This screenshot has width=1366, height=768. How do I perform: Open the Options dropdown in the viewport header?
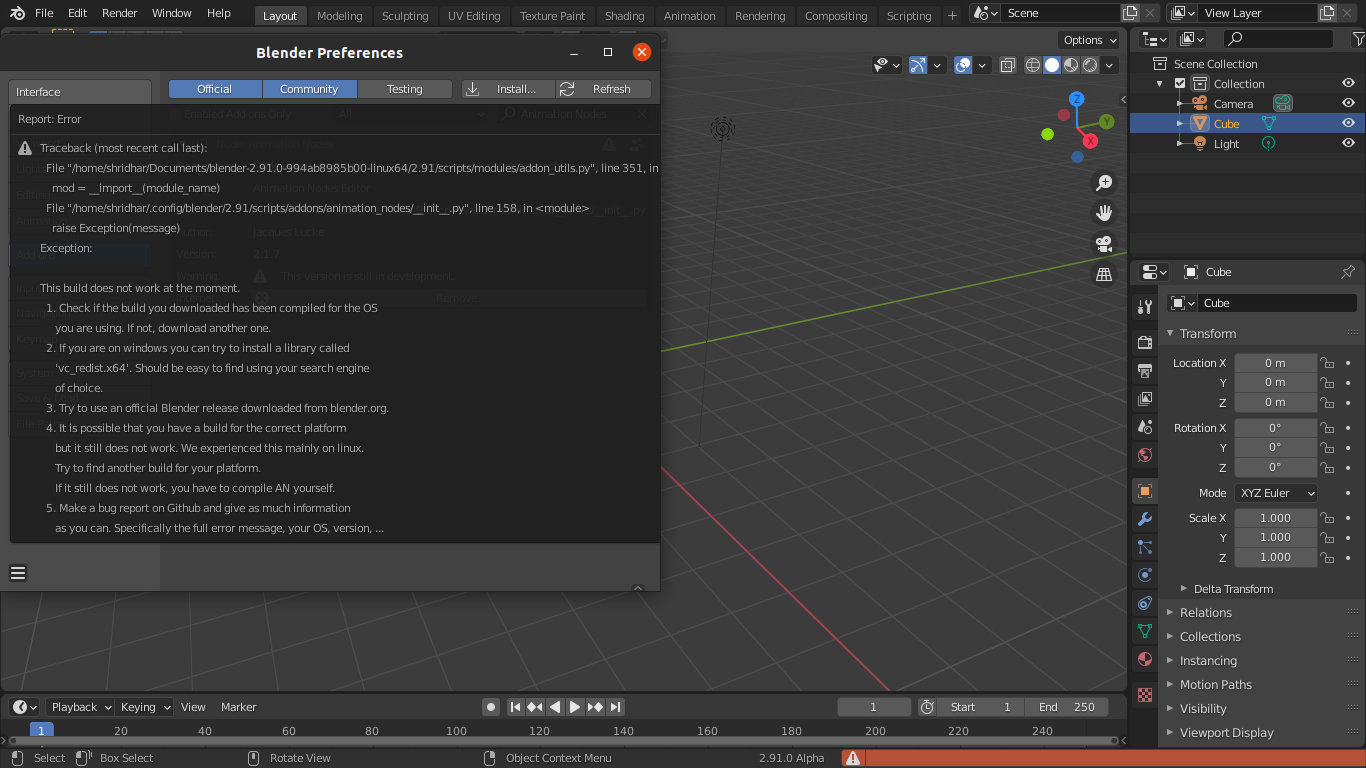pos(1088,39)
